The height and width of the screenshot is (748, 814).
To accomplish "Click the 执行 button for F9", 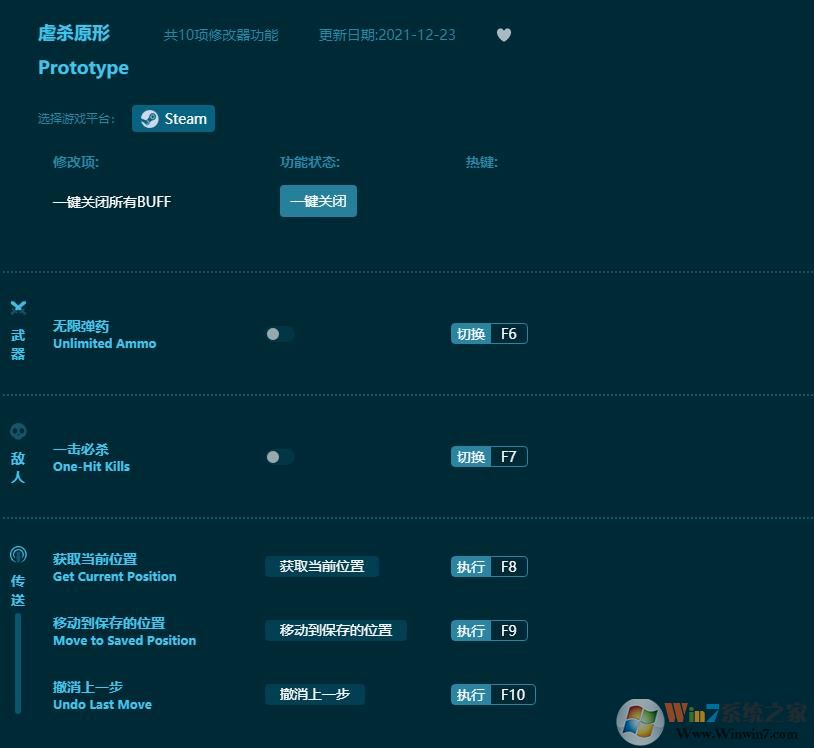I will pyautogui.click(x=471, y=630).
